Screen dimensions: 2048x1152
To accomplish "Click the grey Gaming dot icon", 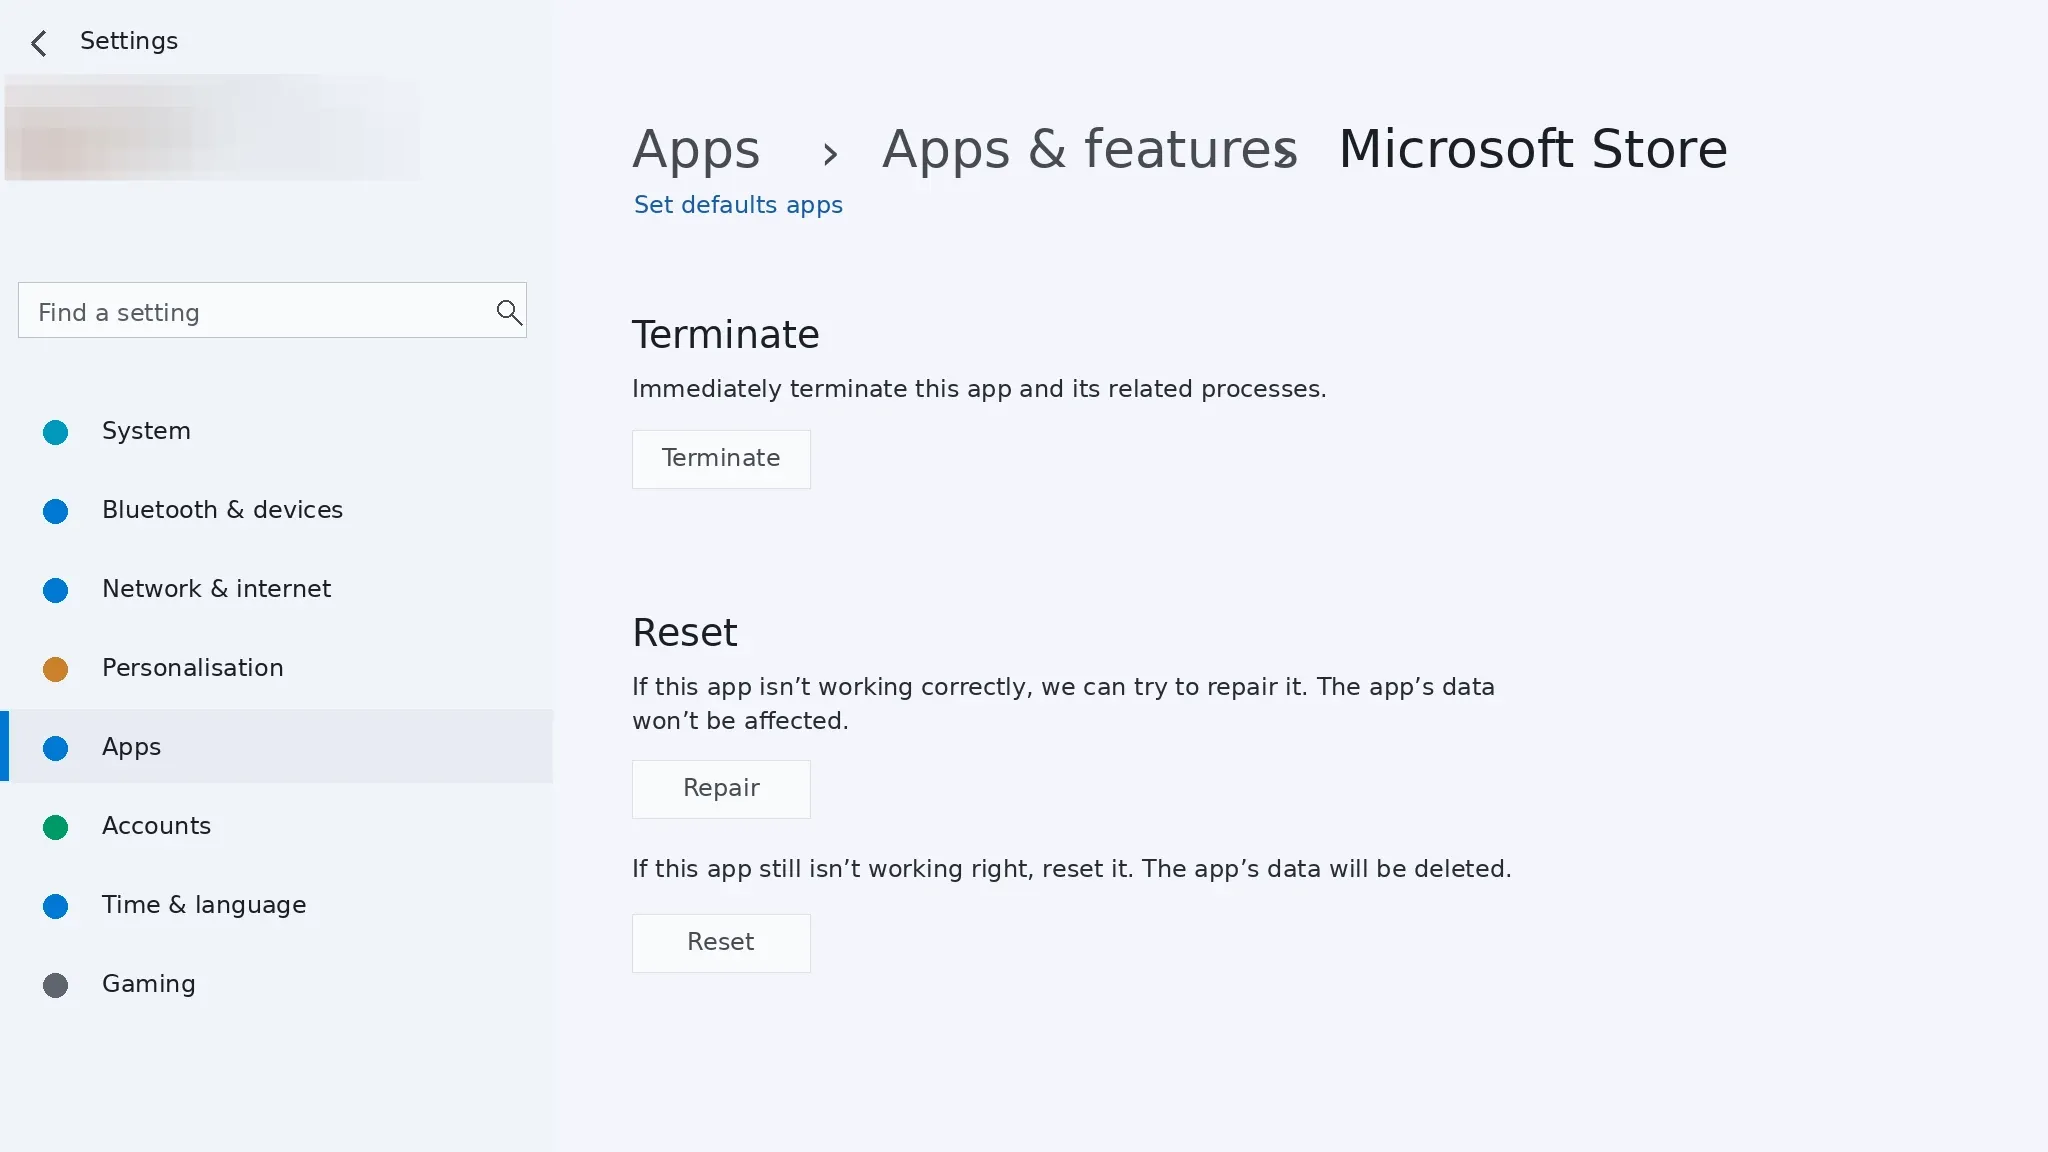I will [55, 985].
